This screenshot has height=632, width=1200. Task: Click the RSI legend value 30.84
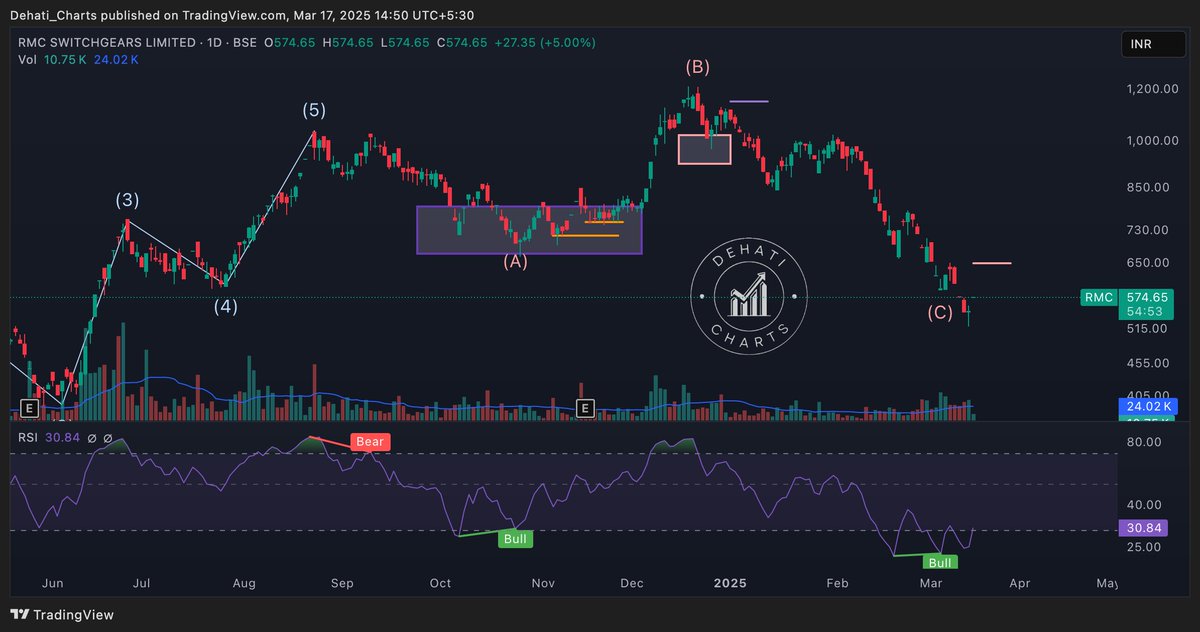(x=63, y=438)
